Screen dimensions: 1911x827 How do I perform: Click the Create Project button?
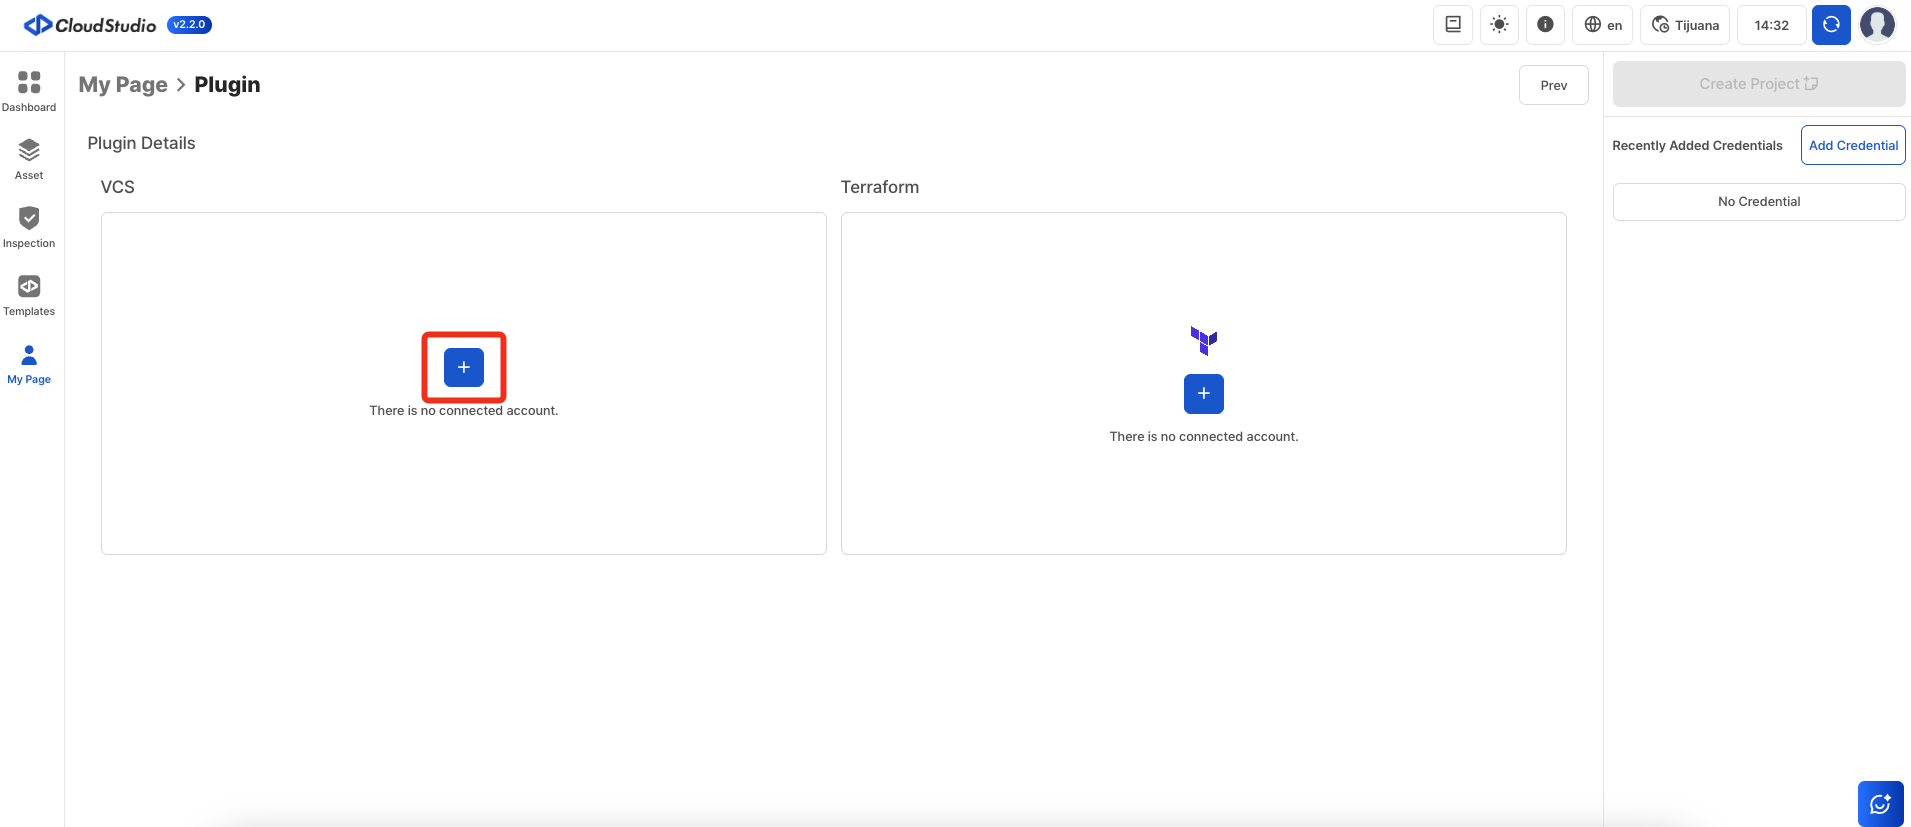click(x=1758, y=84)
